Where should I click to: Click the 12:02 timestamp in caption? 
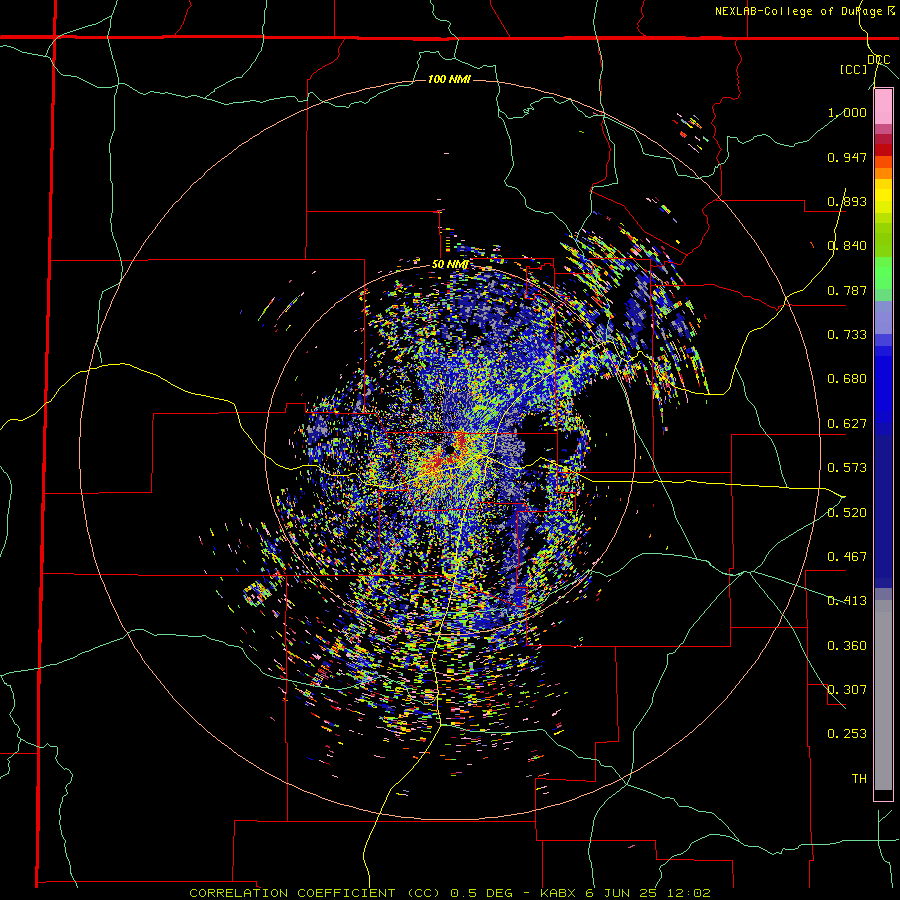[x=689, y=893]
